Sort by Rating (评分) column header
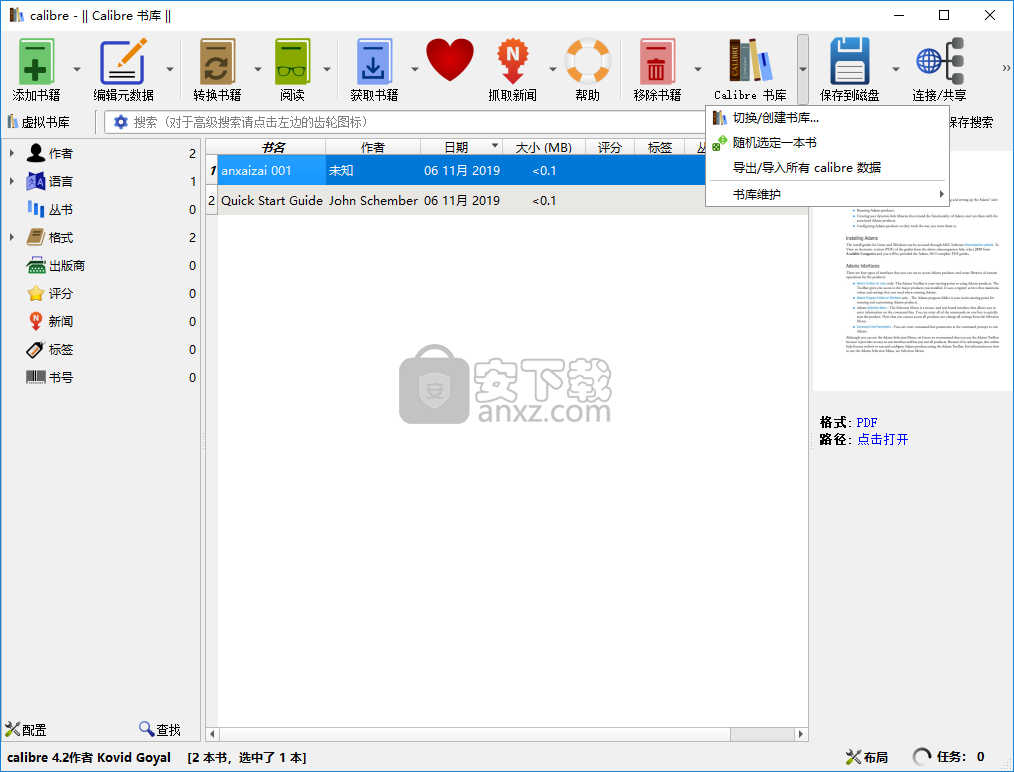 609,147
